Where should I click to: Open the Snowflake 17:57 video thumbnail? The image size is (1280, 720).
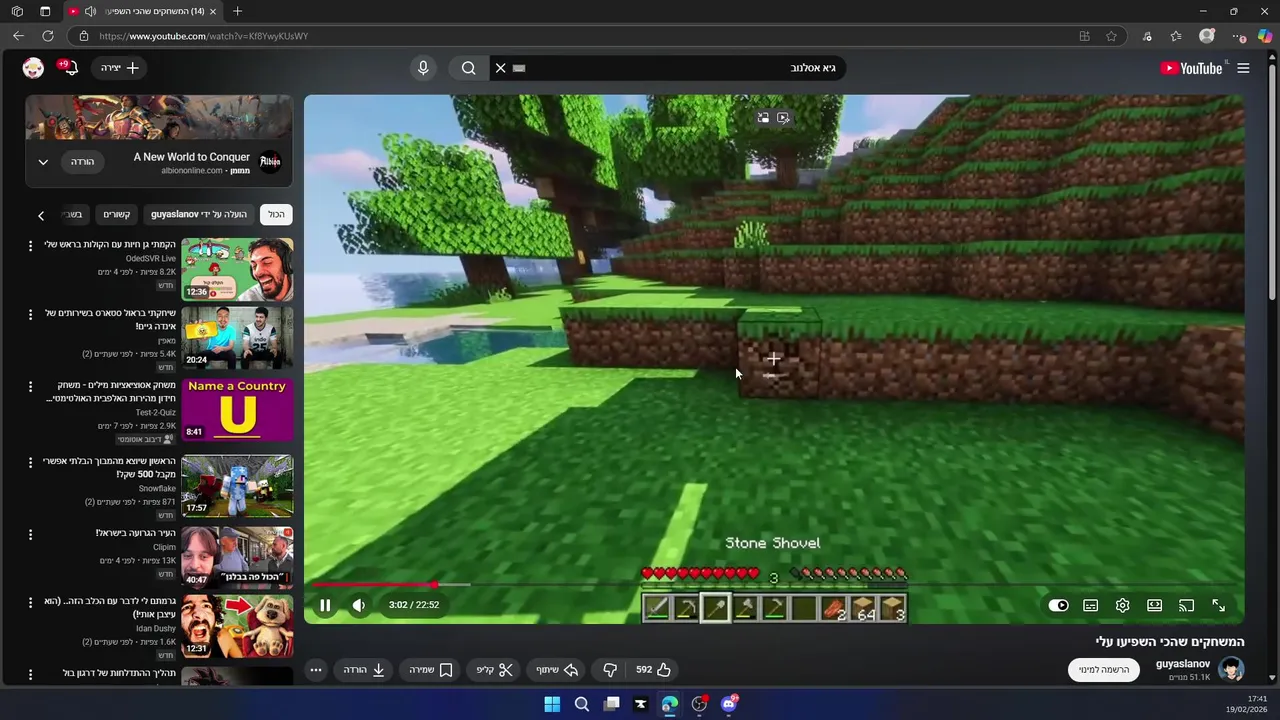point(237,486)
